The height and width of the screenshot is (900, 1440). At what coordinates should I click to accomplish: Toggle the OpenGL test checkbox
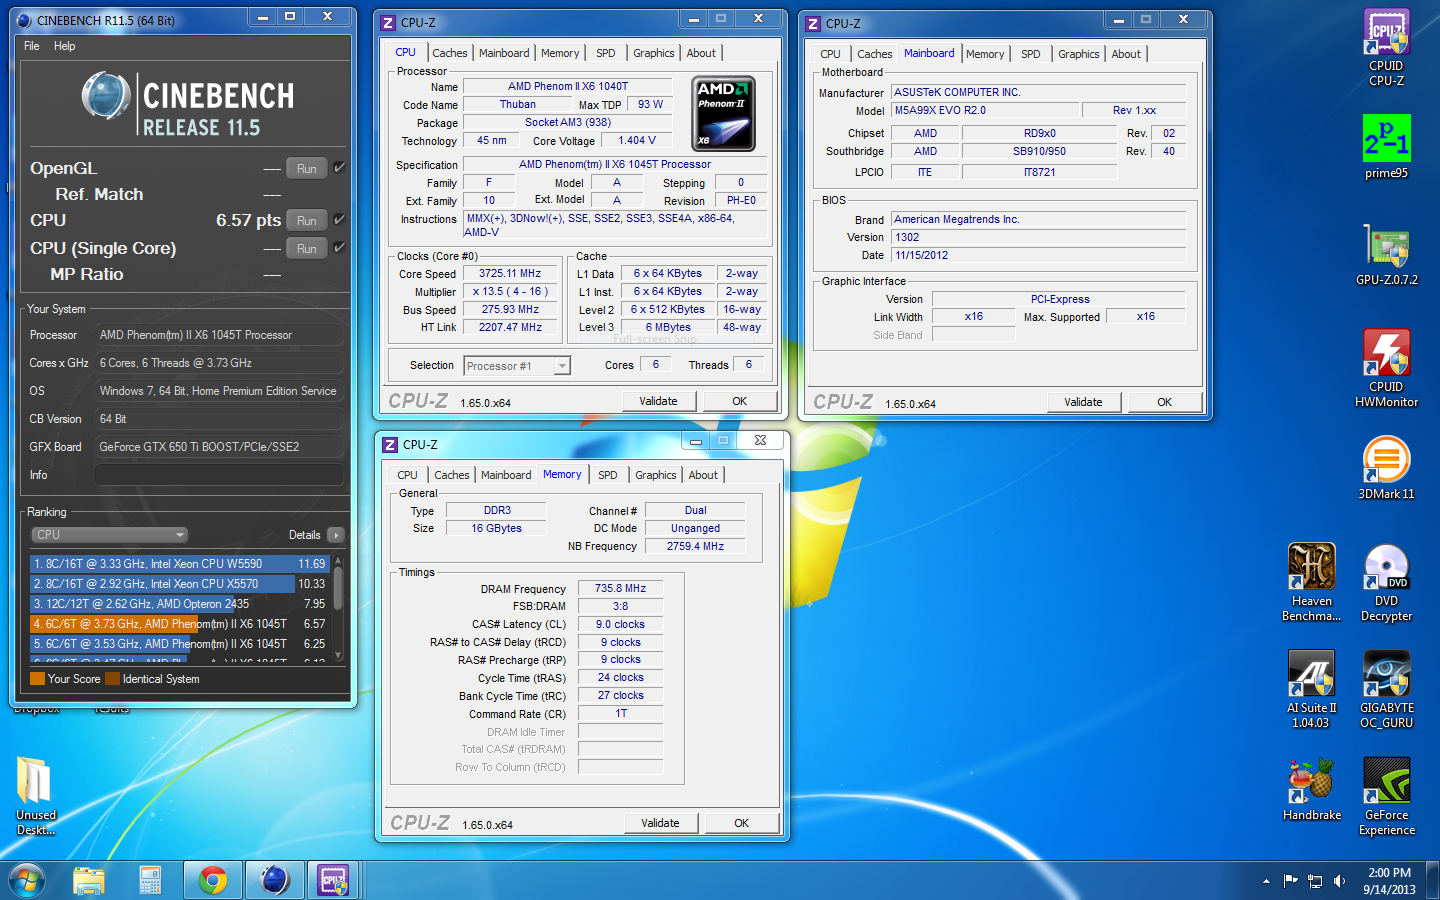(339, 167)
